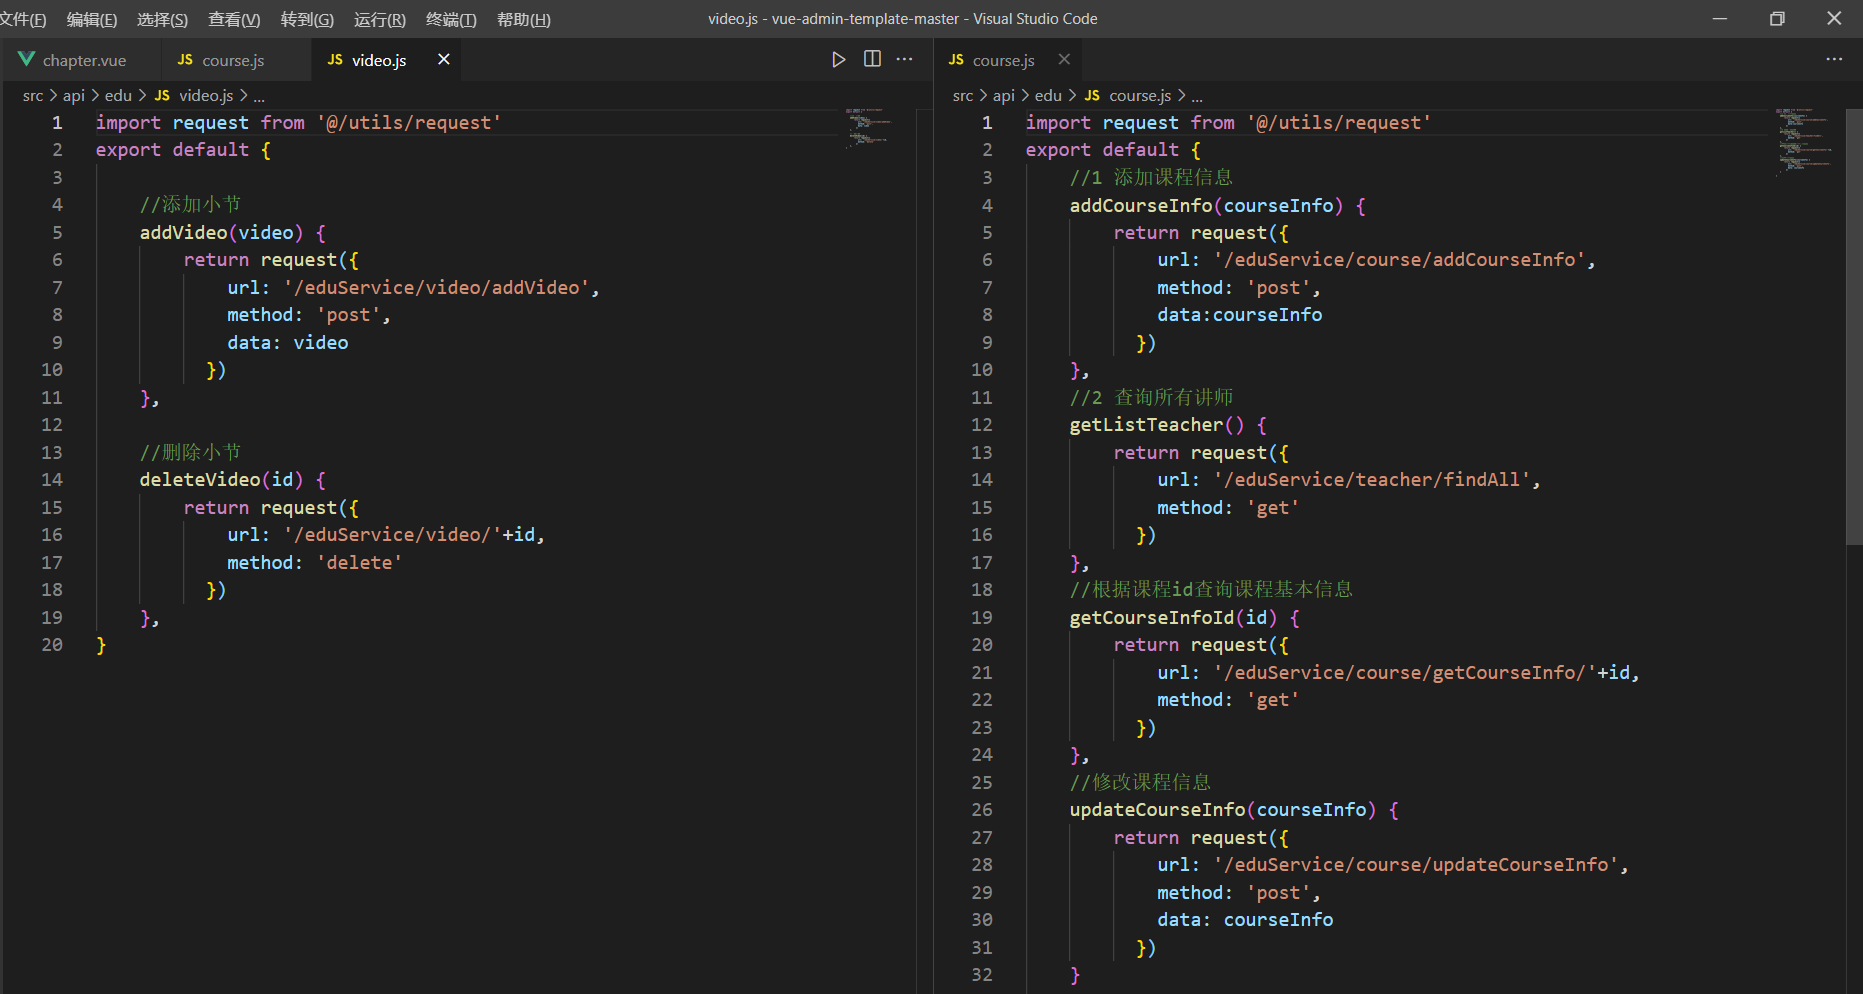Click the //修改课程信息 comment

1140,782
